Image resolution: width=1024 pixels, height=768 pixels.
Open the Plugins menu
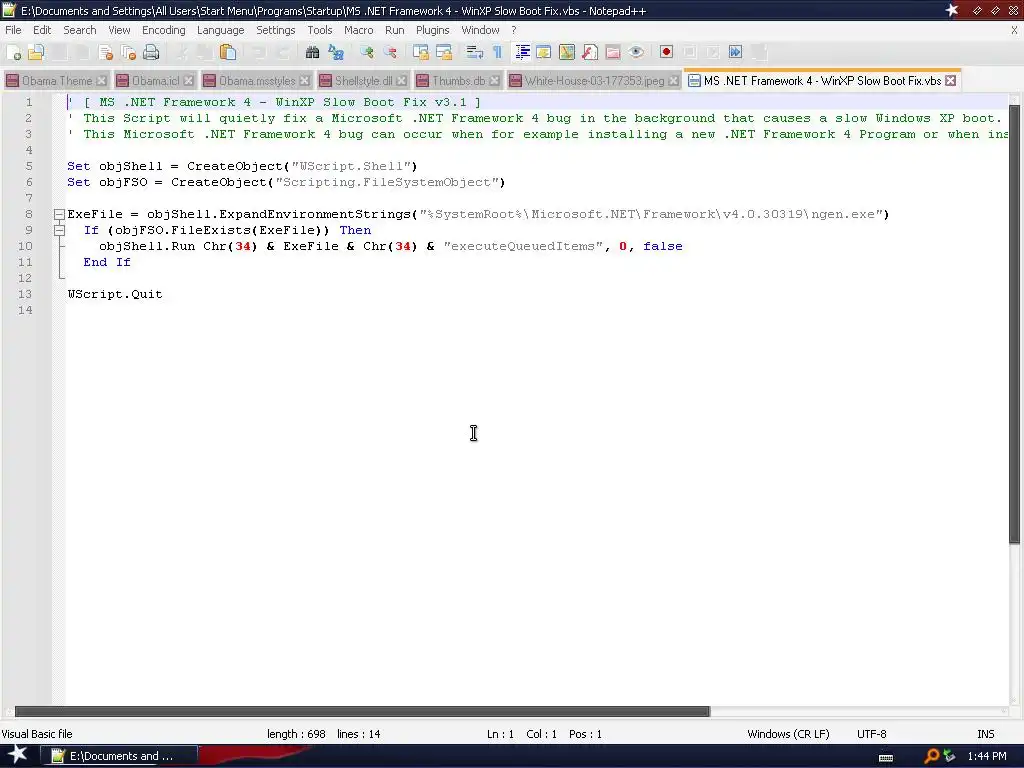pos(432,30)
